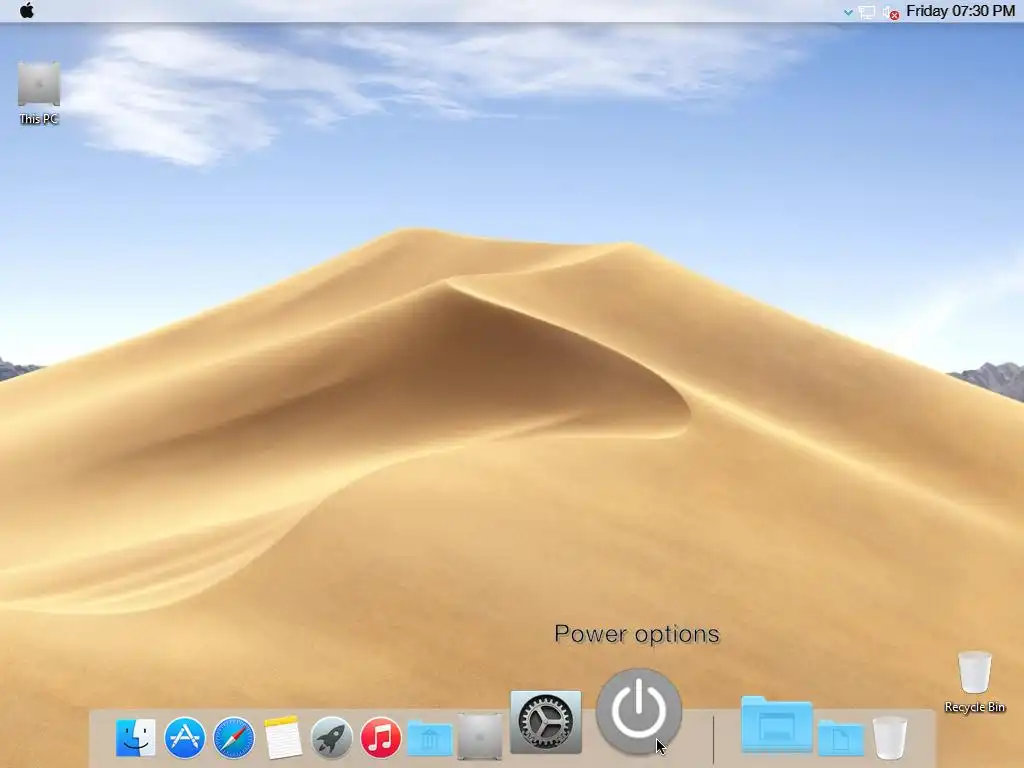
Task: Open the blue library folder in dock
Action: pos(430,739)
